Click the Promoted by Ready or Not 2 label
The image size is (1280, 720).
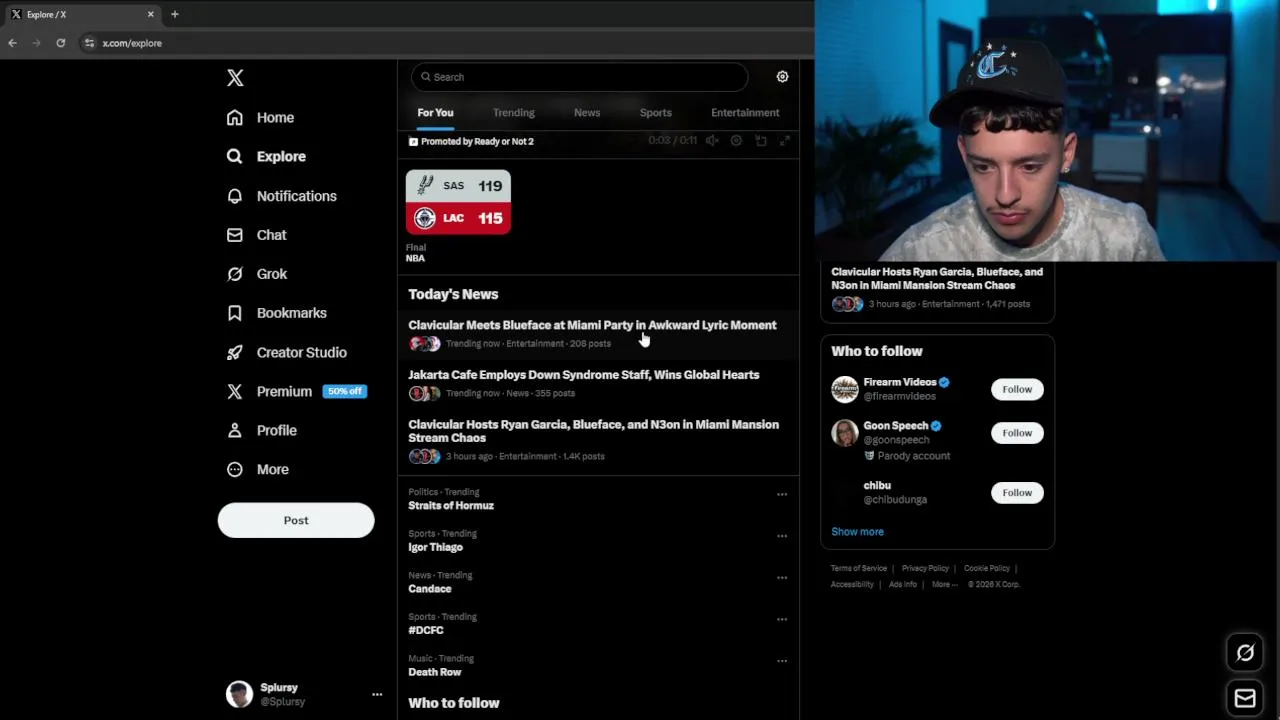coord(471,141)
